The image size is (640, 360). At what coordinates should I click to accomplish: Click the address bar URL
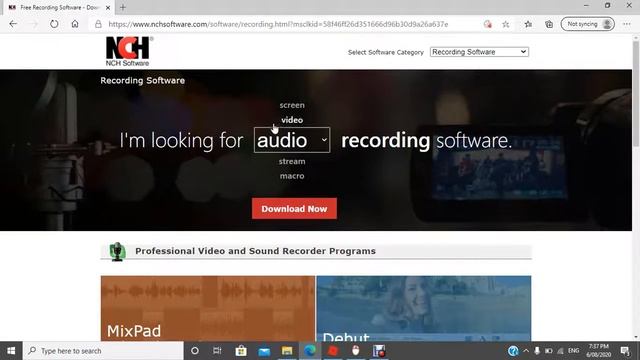pos(278,24)
